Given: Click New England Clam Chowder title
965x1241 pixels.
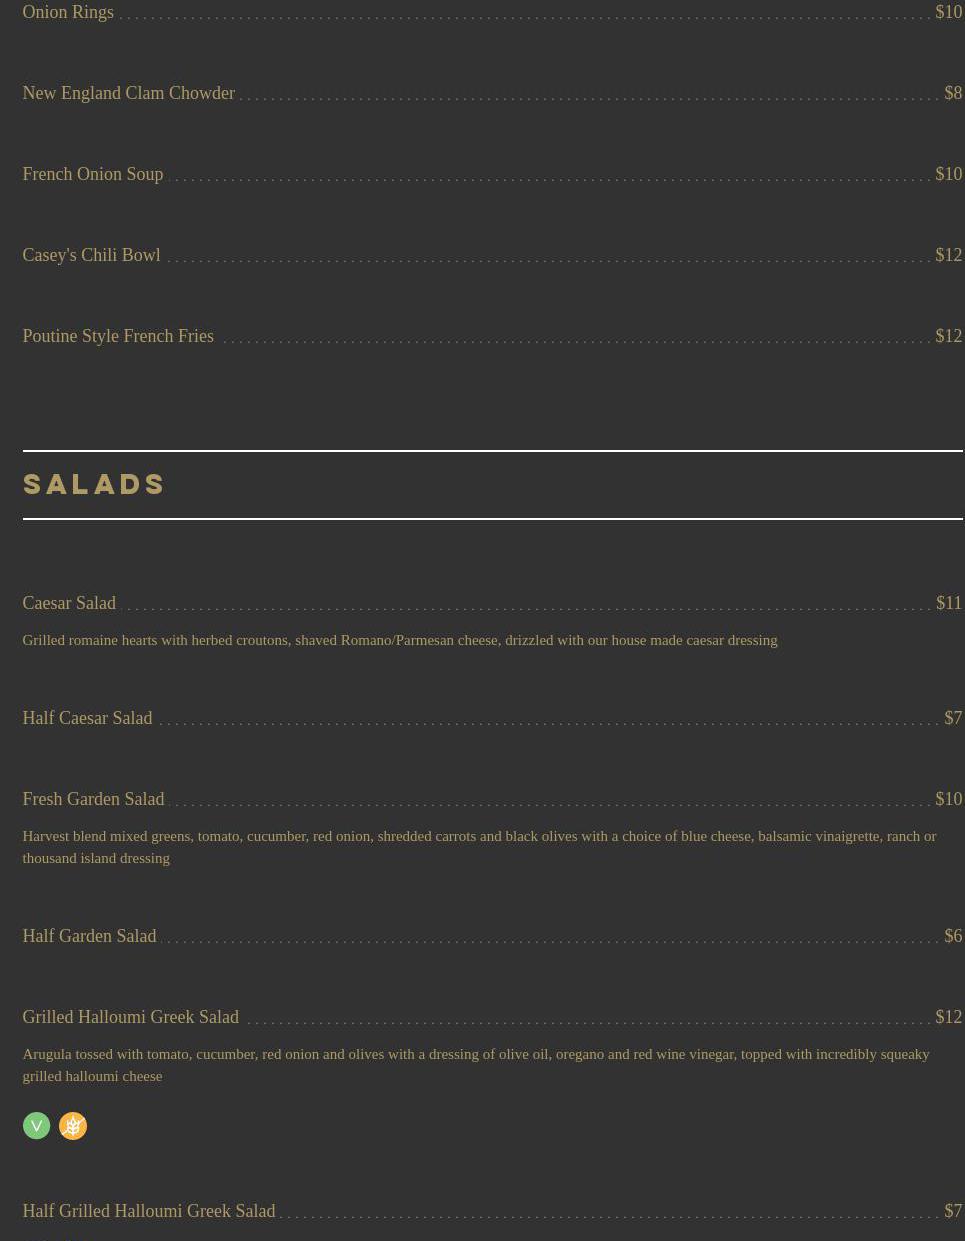Looking at the screenshot, I should coord(128,93).
